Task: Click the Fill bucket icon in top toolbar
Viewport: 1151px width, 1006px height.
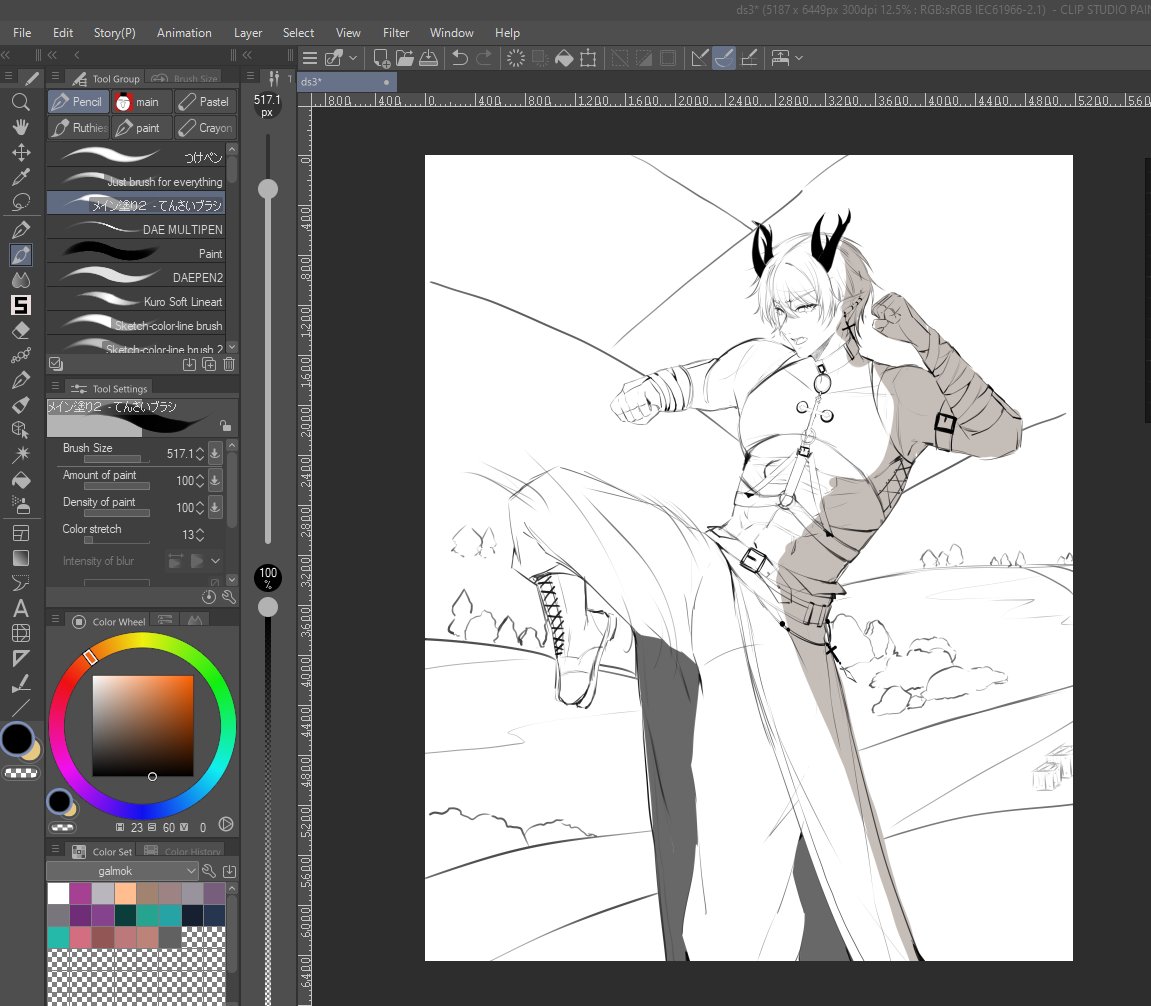Action: pyautogui.click(x=564, y=58)
